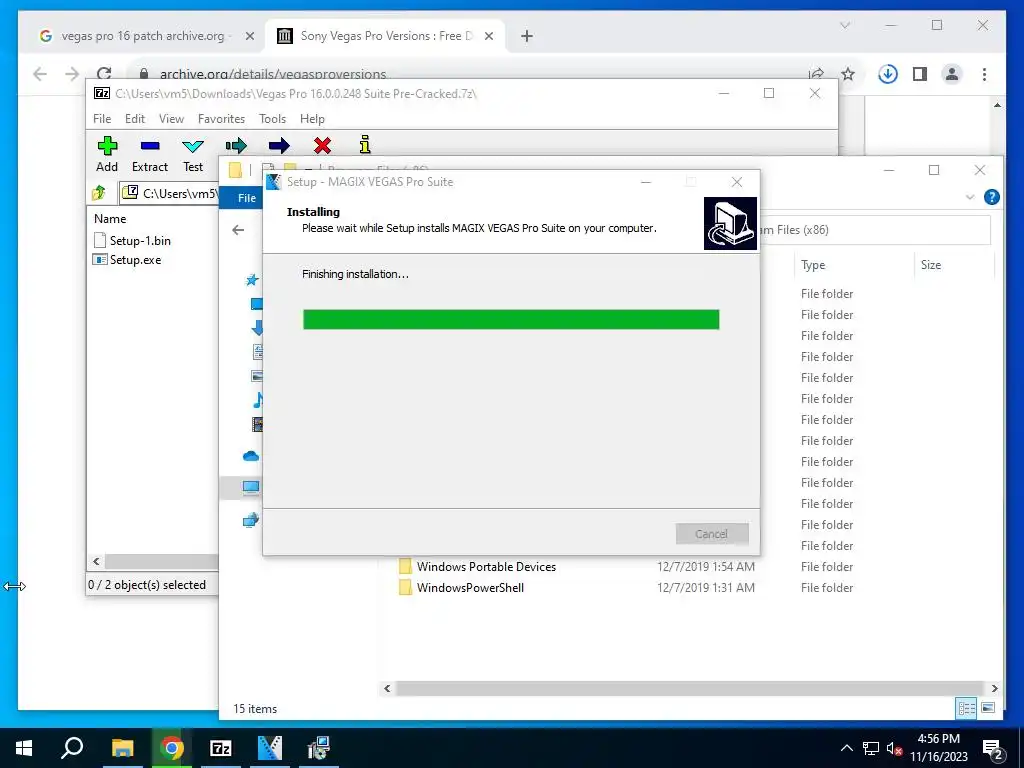Select Network icon in Explorer sidebar
Image resolution: width=1024 pixels, height=768 pixels.
click(251, 520)
